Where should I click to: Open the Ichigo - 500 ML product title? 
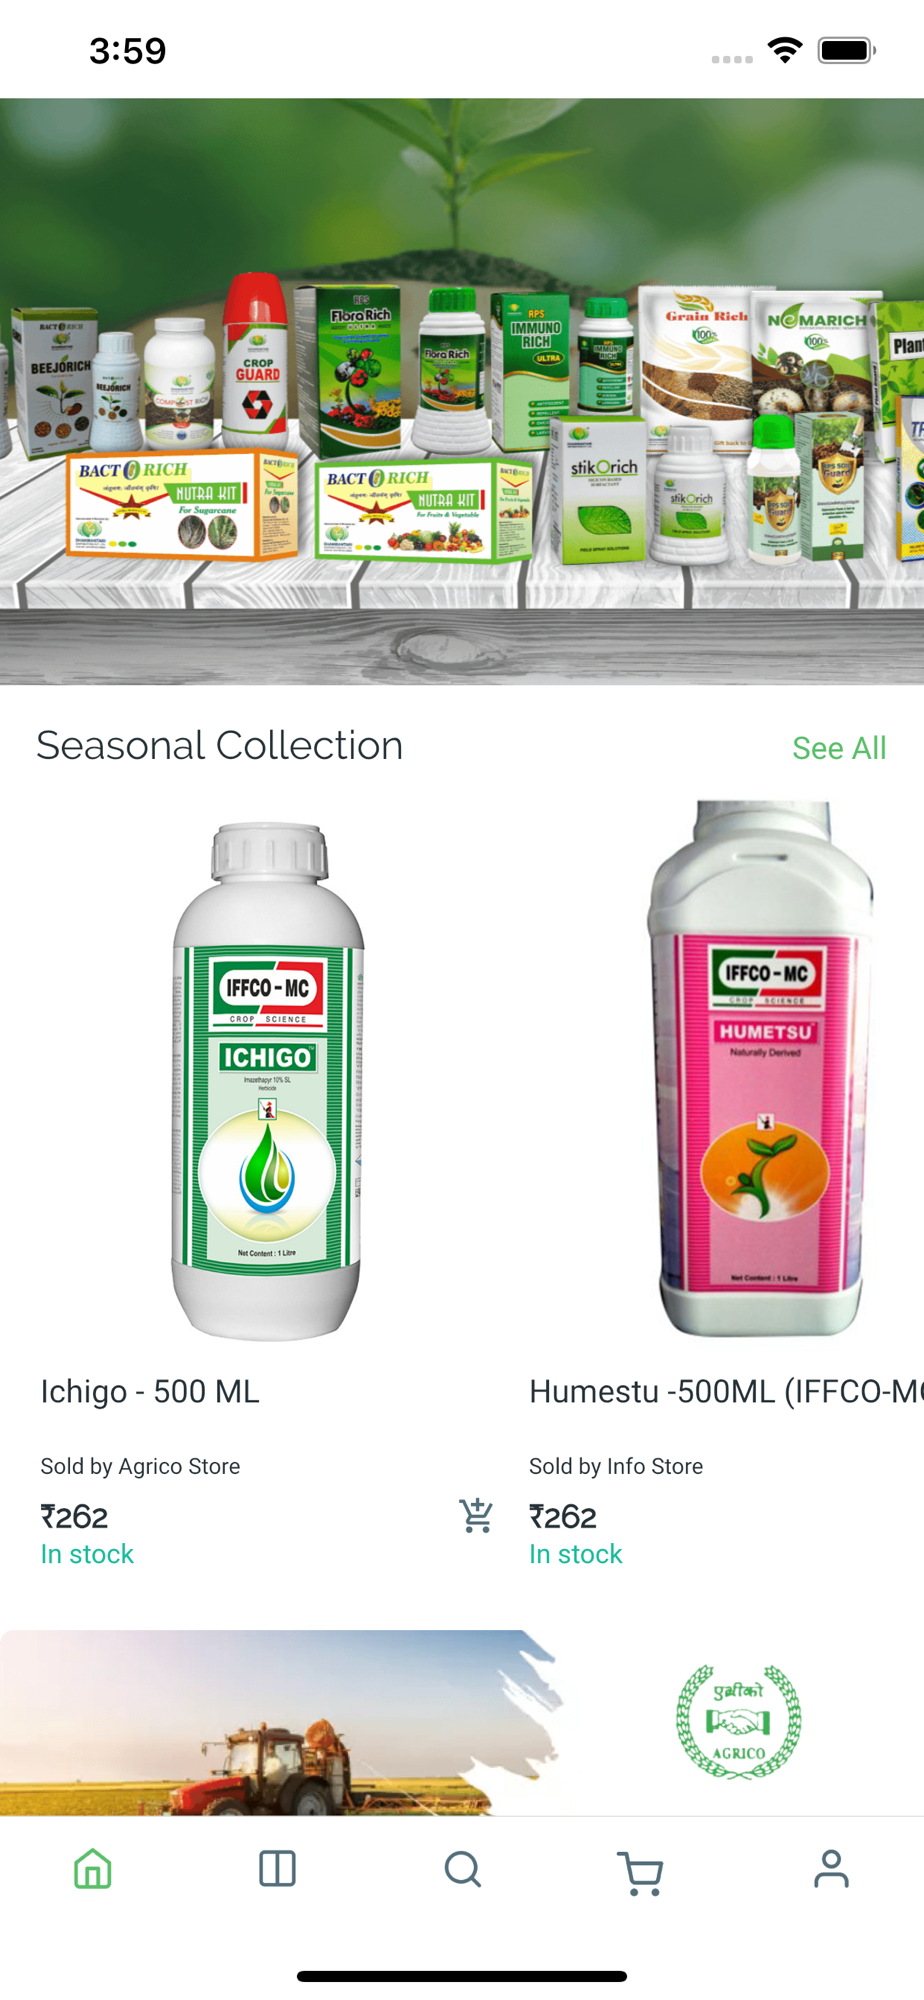pyautogui.click(x=150, y=1392)
